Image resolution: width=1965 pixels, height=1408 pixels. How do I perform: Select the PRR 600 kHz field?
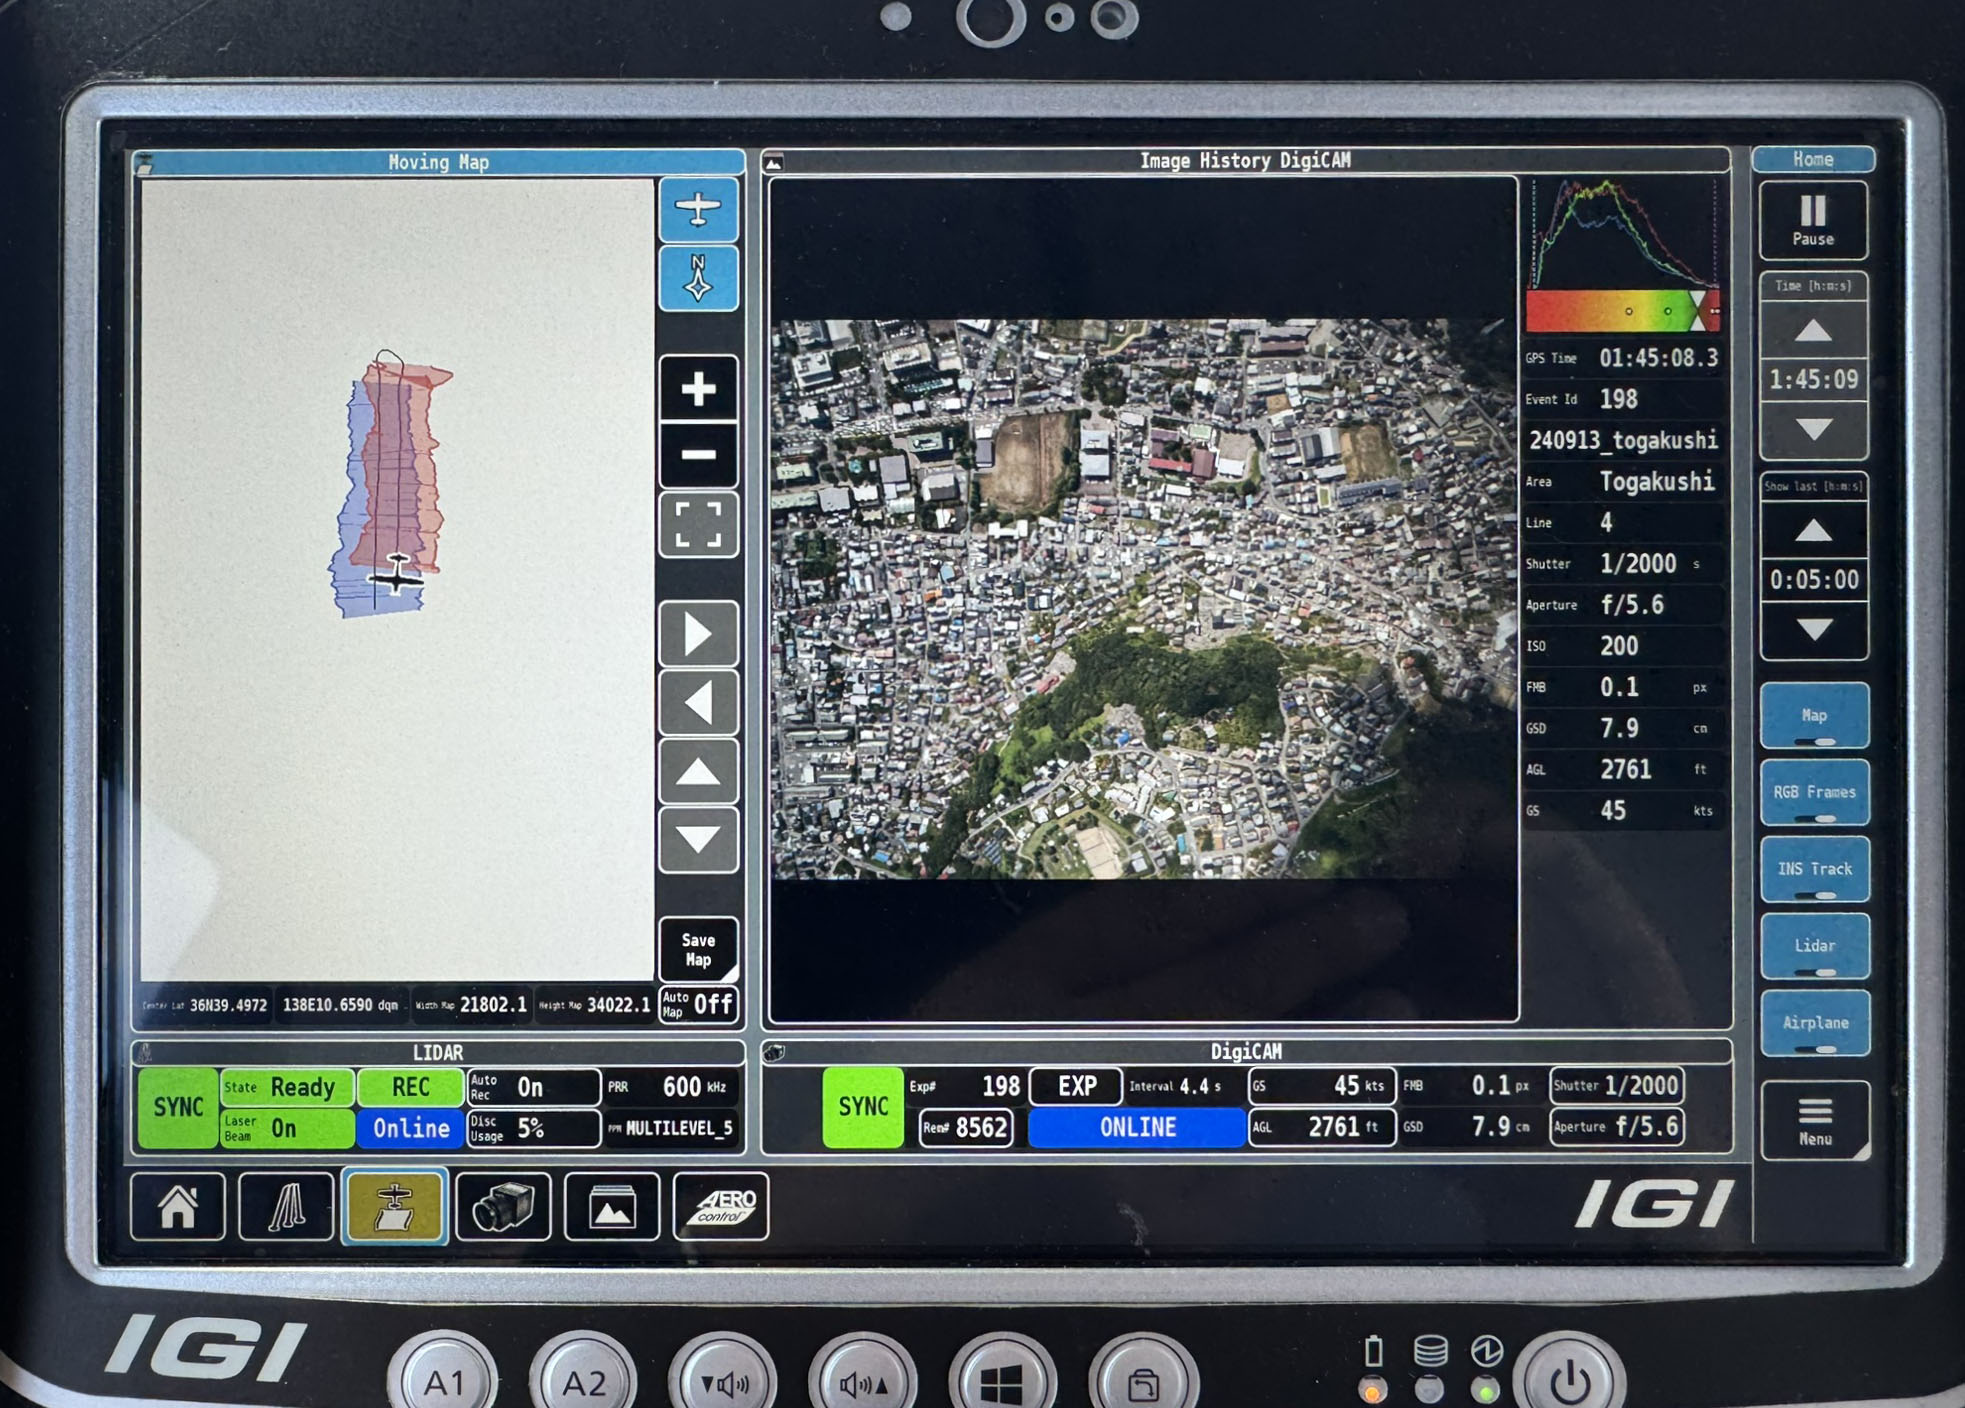pyautogui.click(x=671, y=1087)
